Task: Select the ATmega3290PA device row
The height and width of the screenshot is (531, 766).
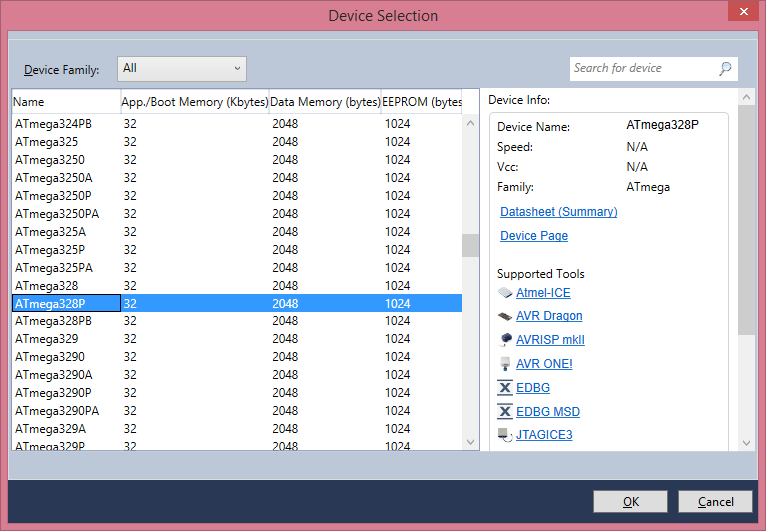Action: pyautogui.click(x=237, y=411)
